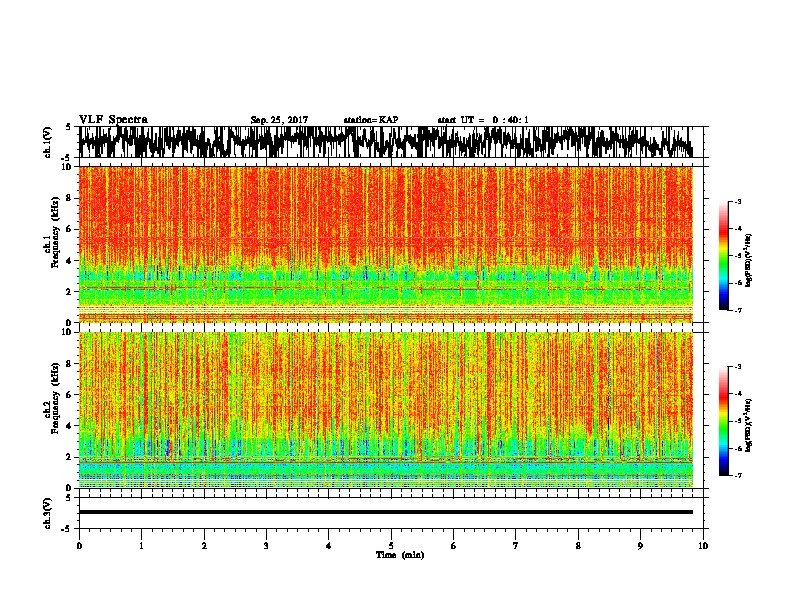The image size is (792, 612).
Task: Click the ch.2 frequency tick label "2"
Action: [x=70, y=457]
